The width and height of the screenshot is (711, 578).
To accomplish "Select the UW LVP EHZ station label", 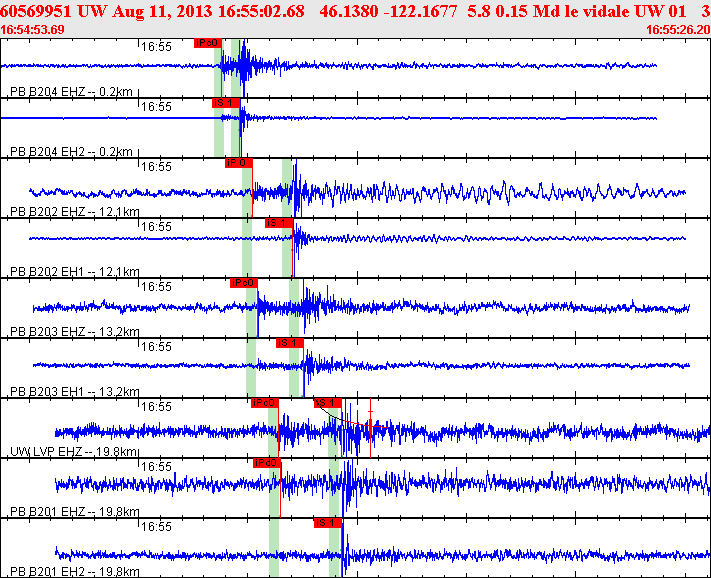I will tap(73, 452).
